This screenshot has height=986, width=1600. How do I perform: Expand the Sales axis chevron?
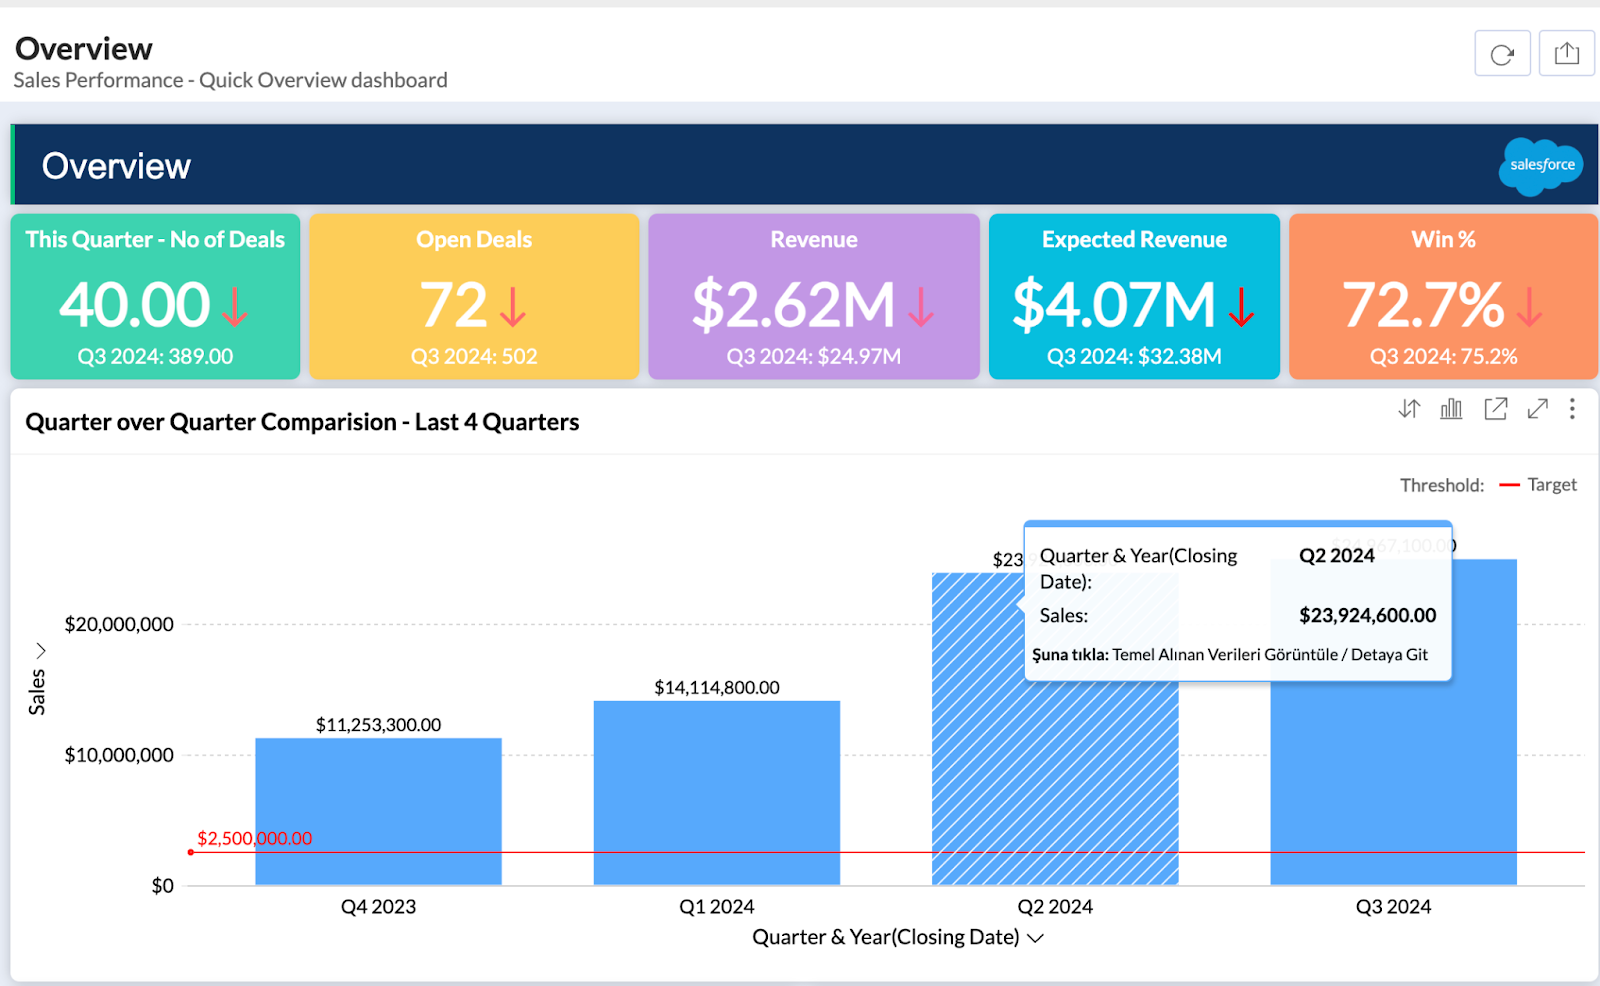click(41, 651)
